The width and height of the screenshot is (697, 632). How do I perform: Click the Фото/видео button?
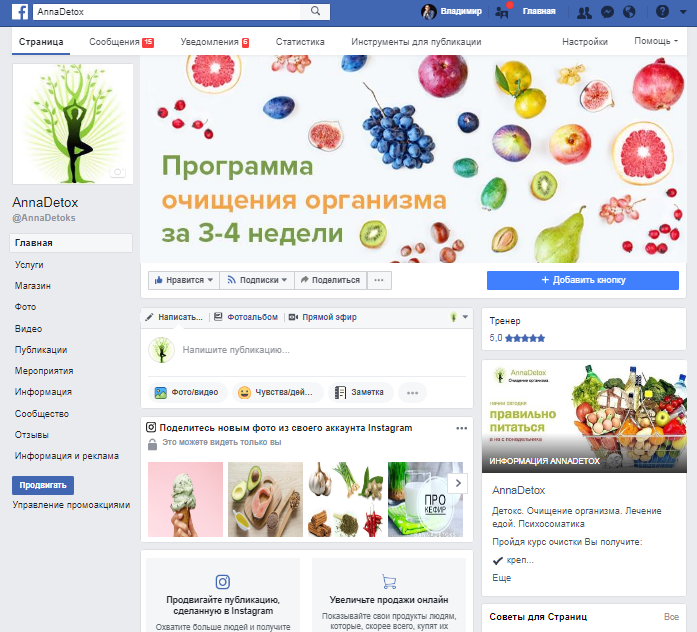pyautogui.click(x=187, y=392)
